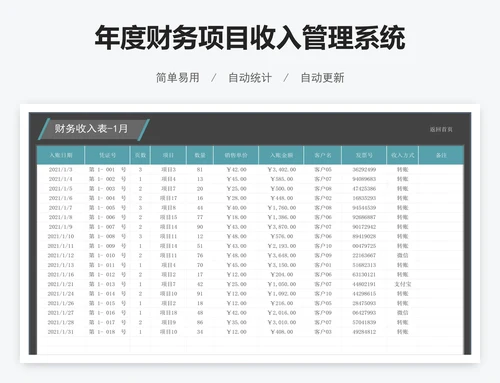Click the 自动统计 tagline text
500x383 pixels.
point(250,78)
